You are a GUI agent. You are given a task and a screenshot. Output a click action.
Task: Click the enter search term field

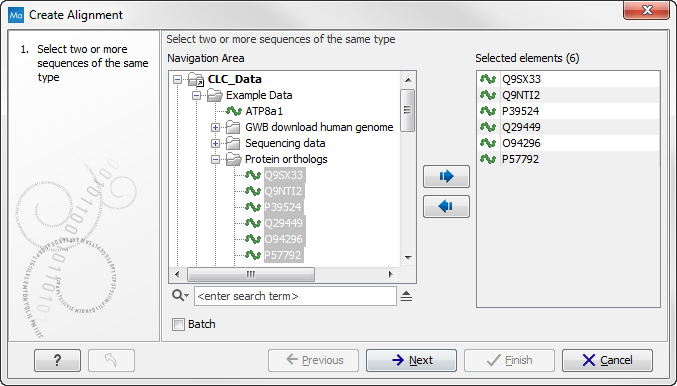[295, 296]
